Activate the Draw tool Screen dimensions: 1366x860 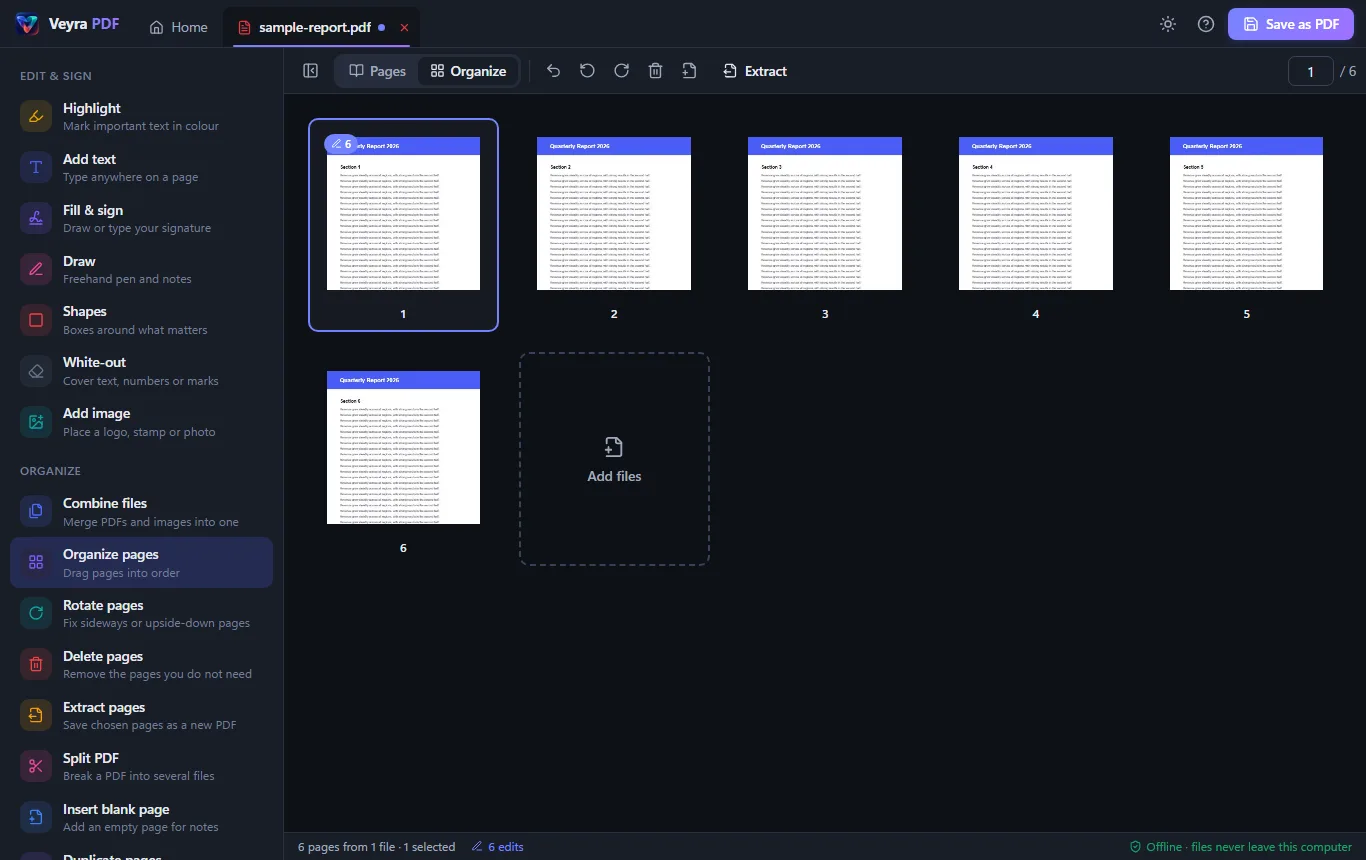point(141,269)
